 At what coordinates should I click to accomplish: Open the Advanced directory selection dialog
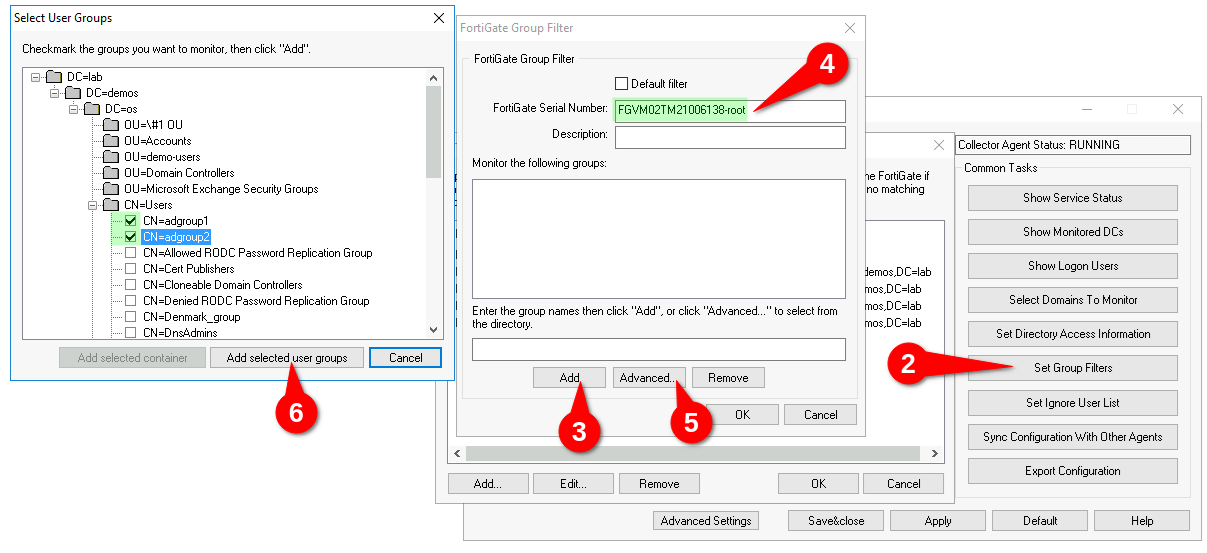648,377
